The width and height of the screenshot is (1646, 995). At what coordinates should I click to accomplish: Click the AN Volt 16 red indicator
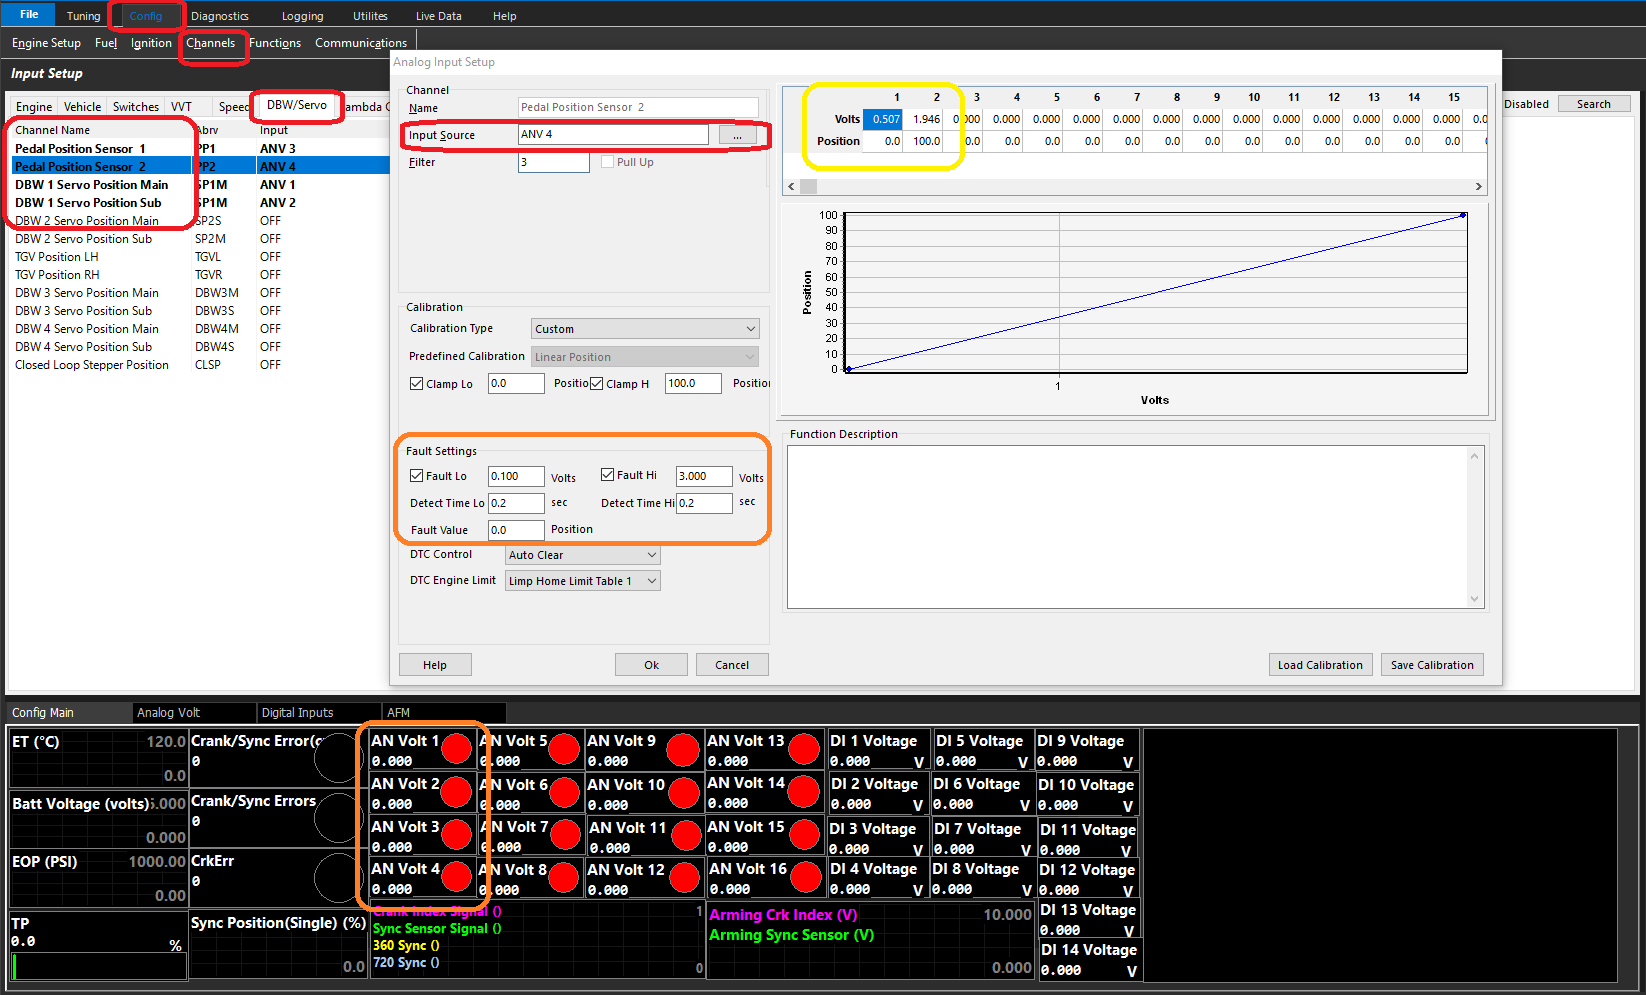click(805, 877)
